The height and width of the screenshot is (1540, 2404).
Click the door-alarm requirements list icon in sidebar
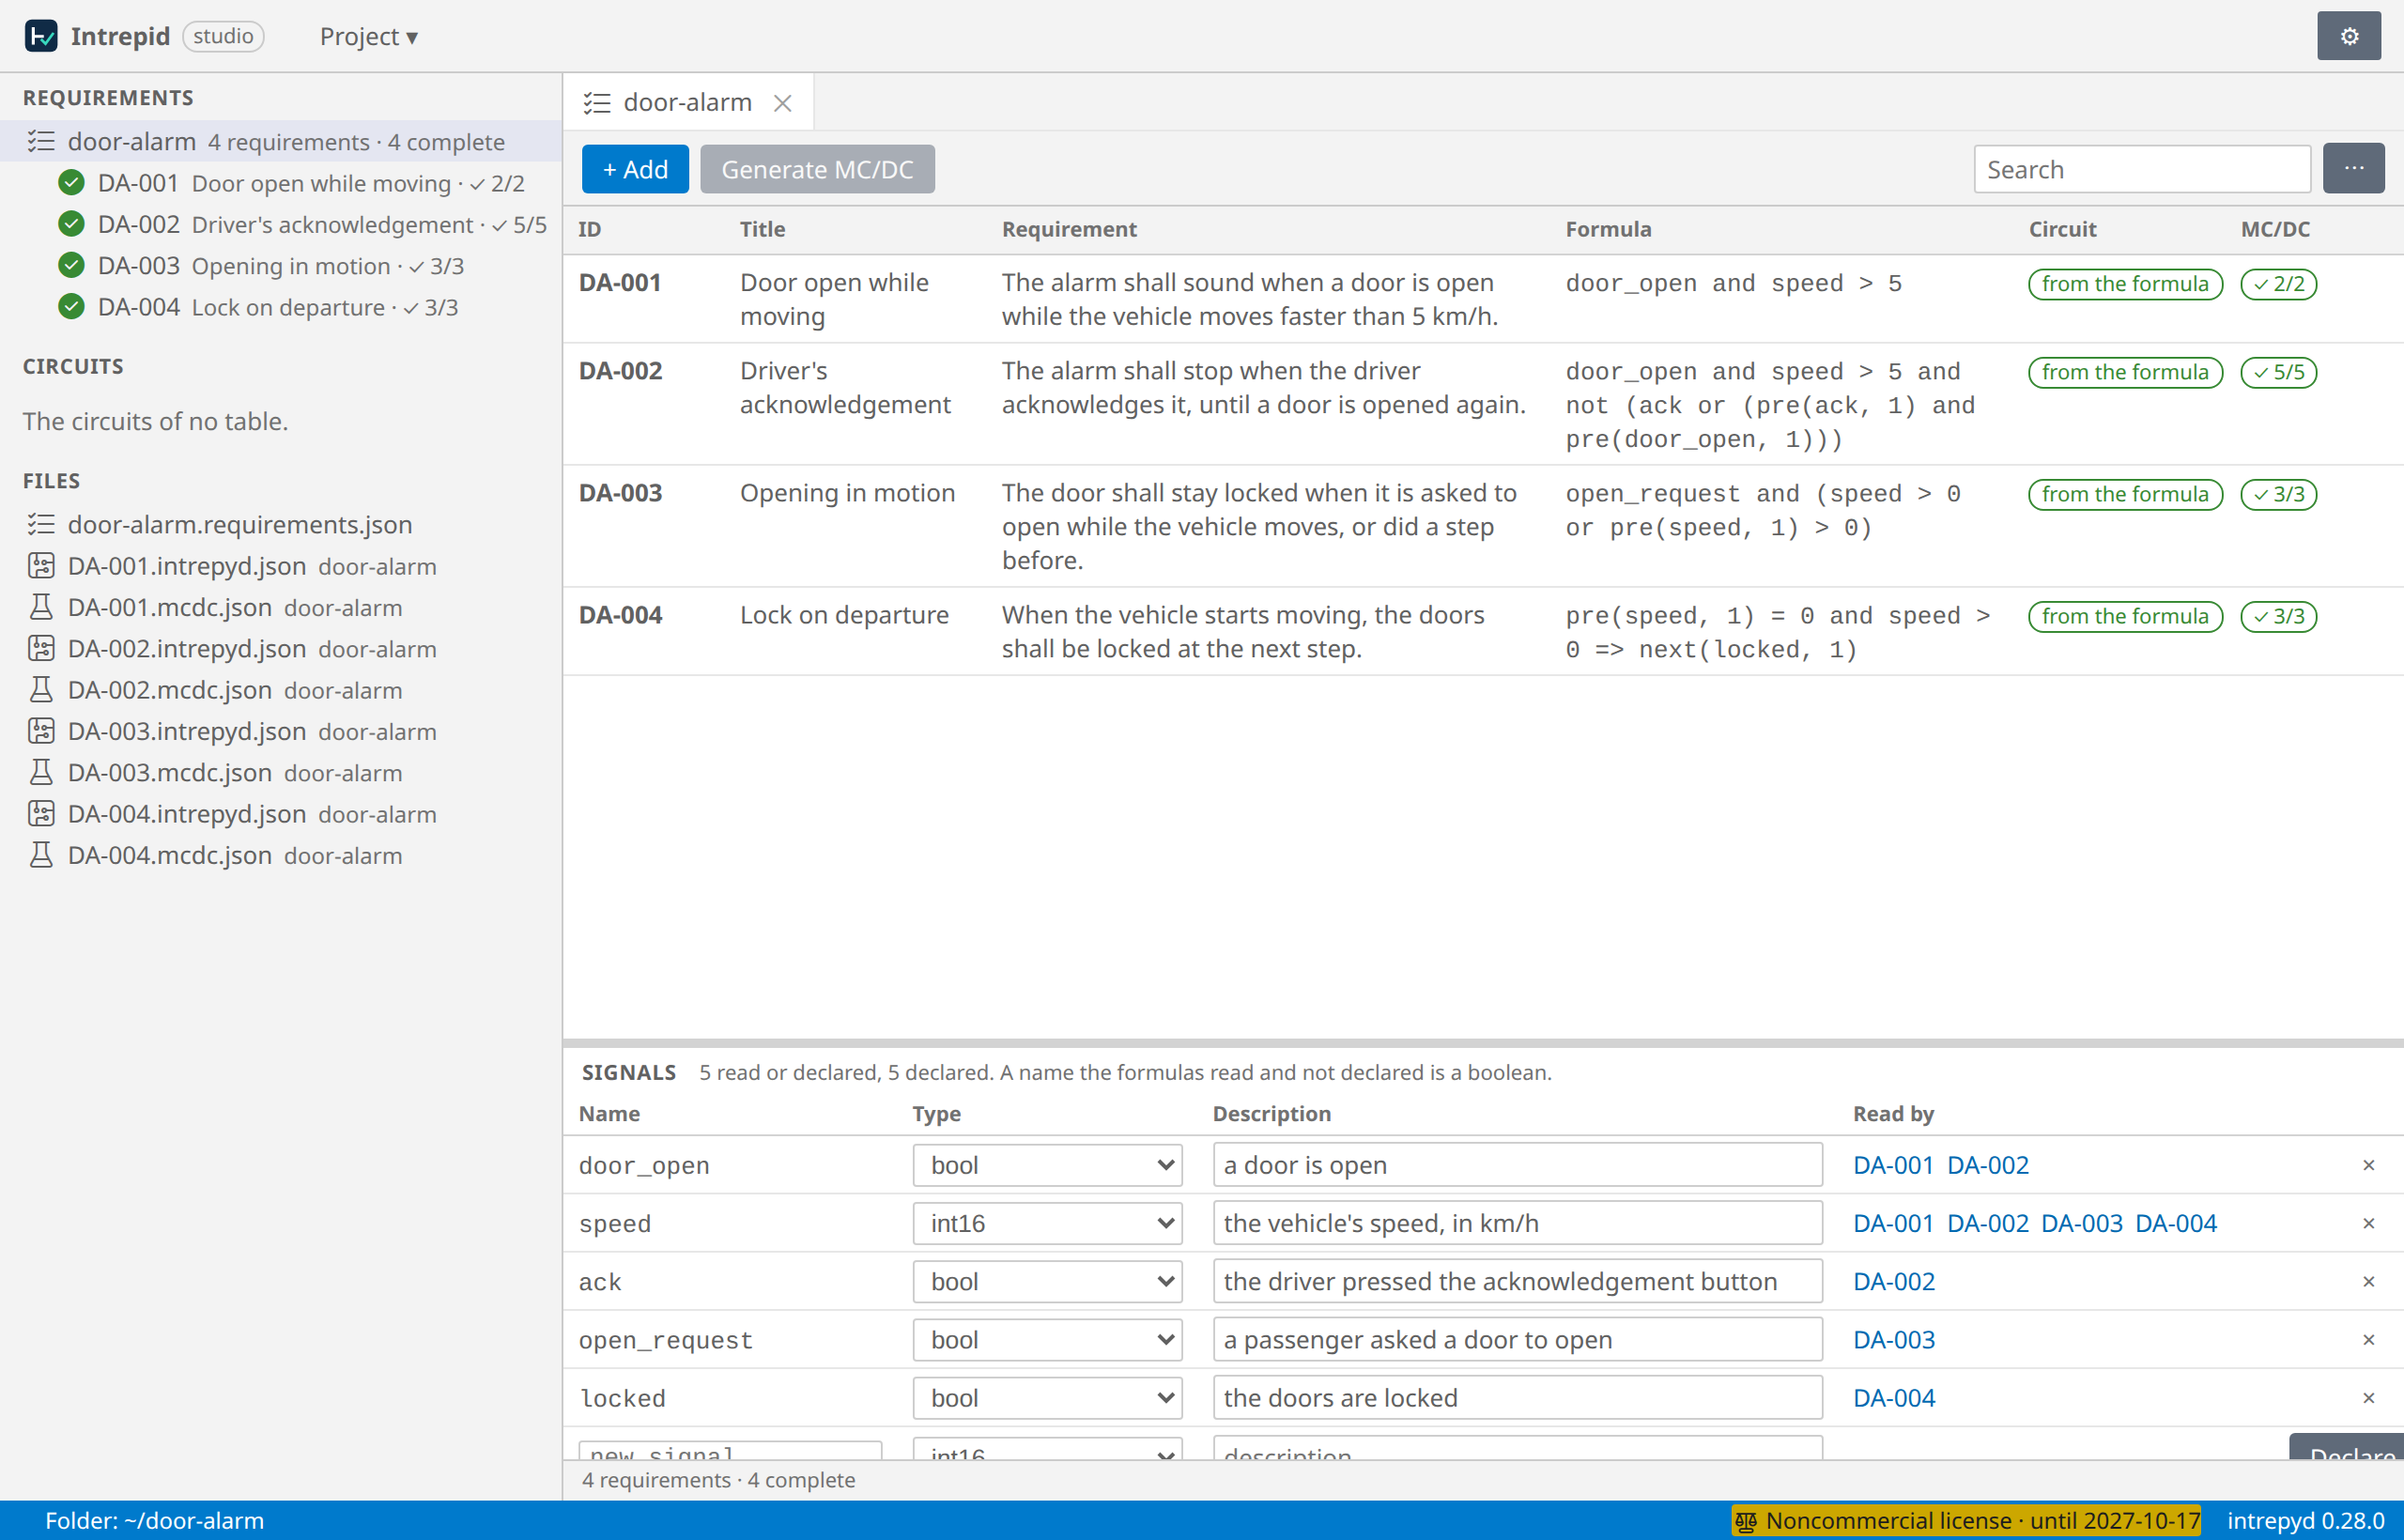[x=41, y=141]
